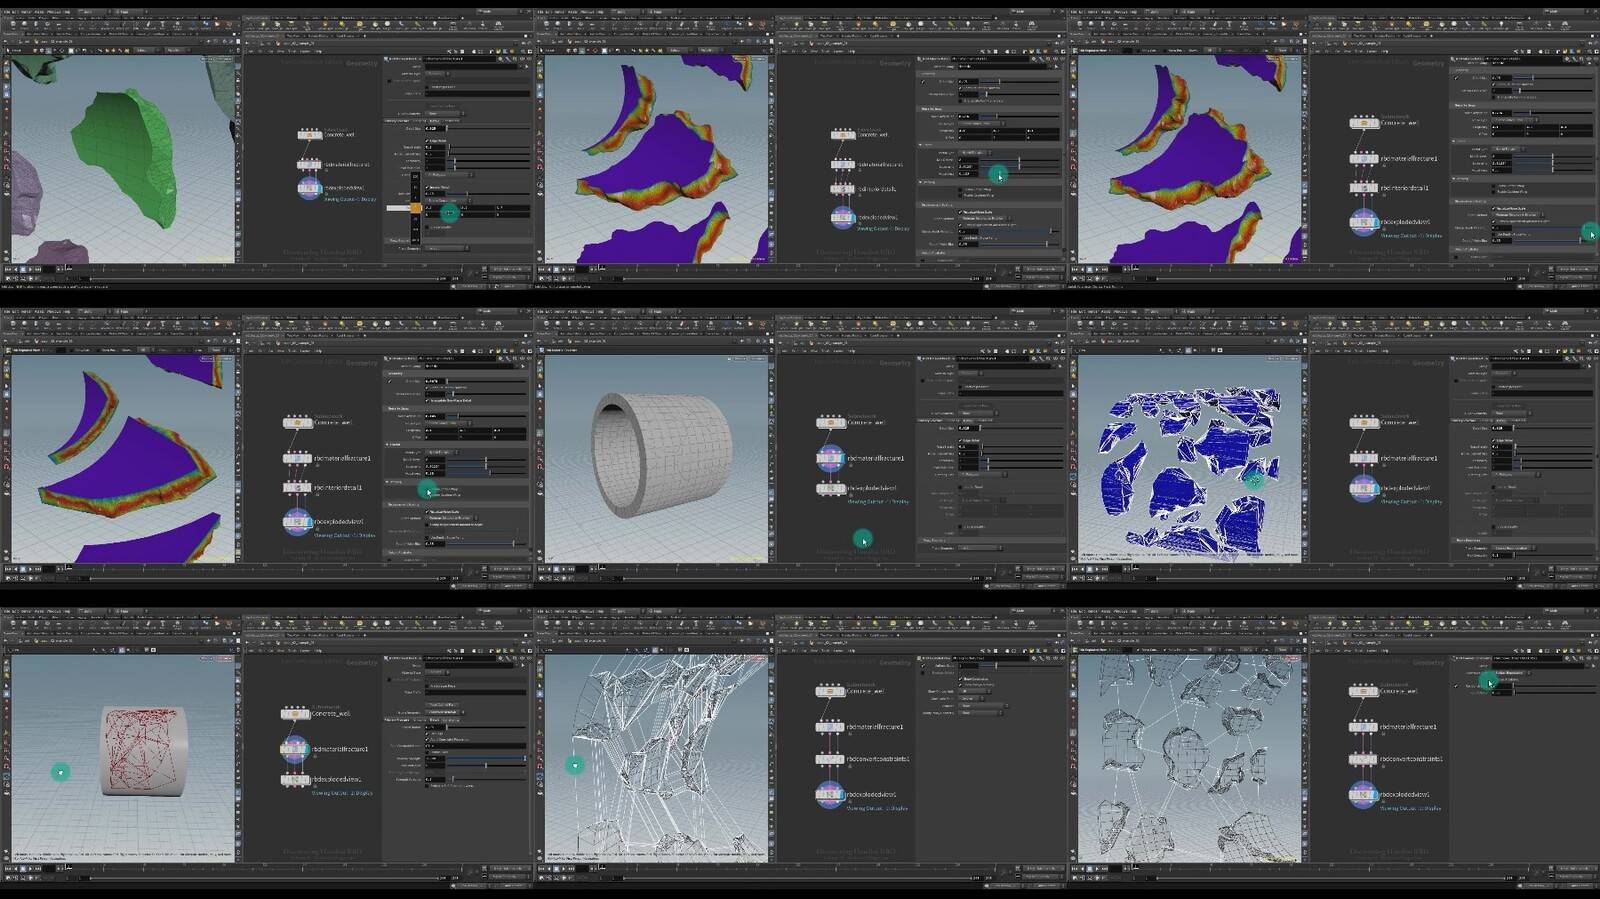1600x899 pixels.
Task: Select rbdconvertconstraints1 node in bottom-right panel
Action: tap(1363, 759)
